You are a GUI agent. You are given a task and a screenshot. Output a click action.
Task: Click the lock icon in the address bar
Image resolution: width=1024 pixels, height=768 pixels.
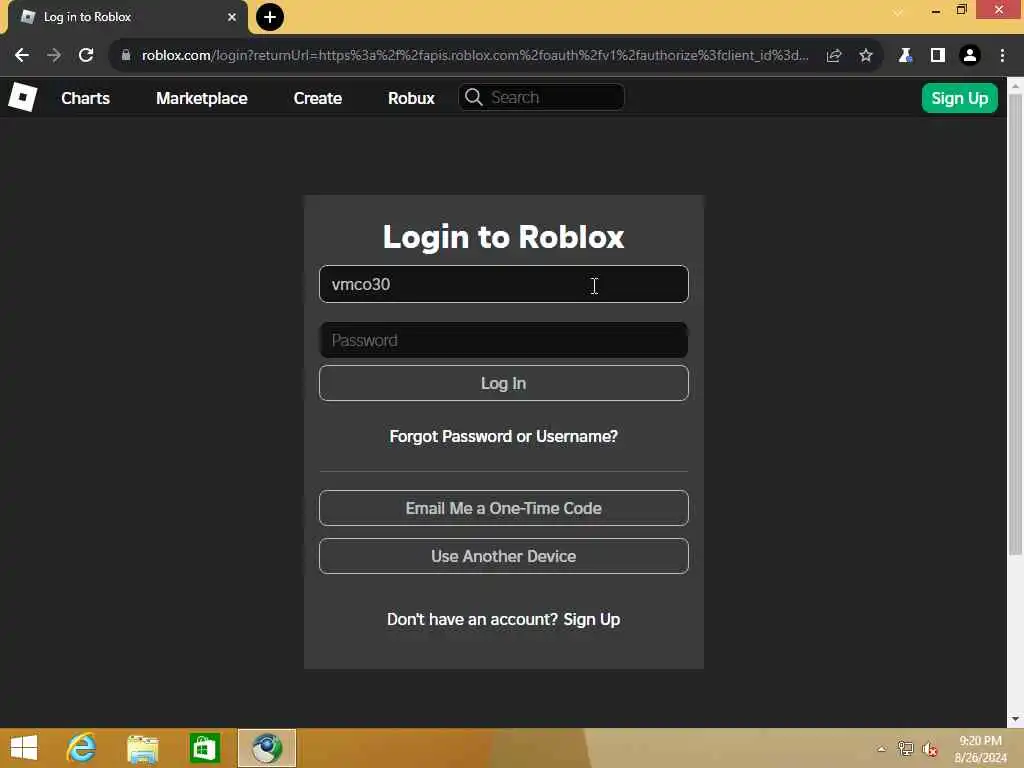(125, 56)
